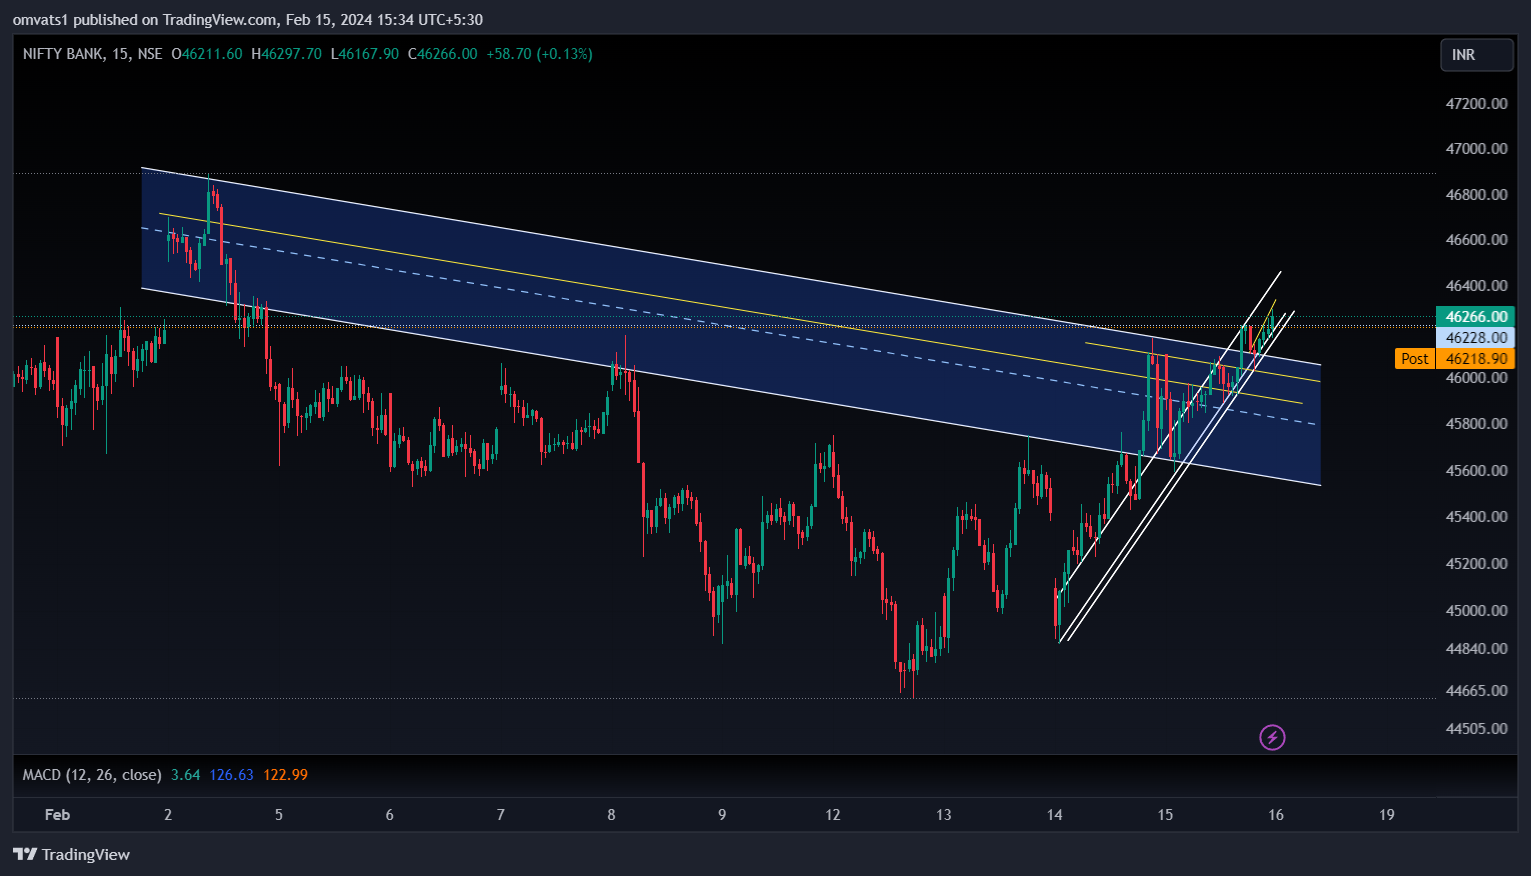1531x876 pixels.
Task: Click the 45600.00 price axis label
Action: tap(1477, 471)
